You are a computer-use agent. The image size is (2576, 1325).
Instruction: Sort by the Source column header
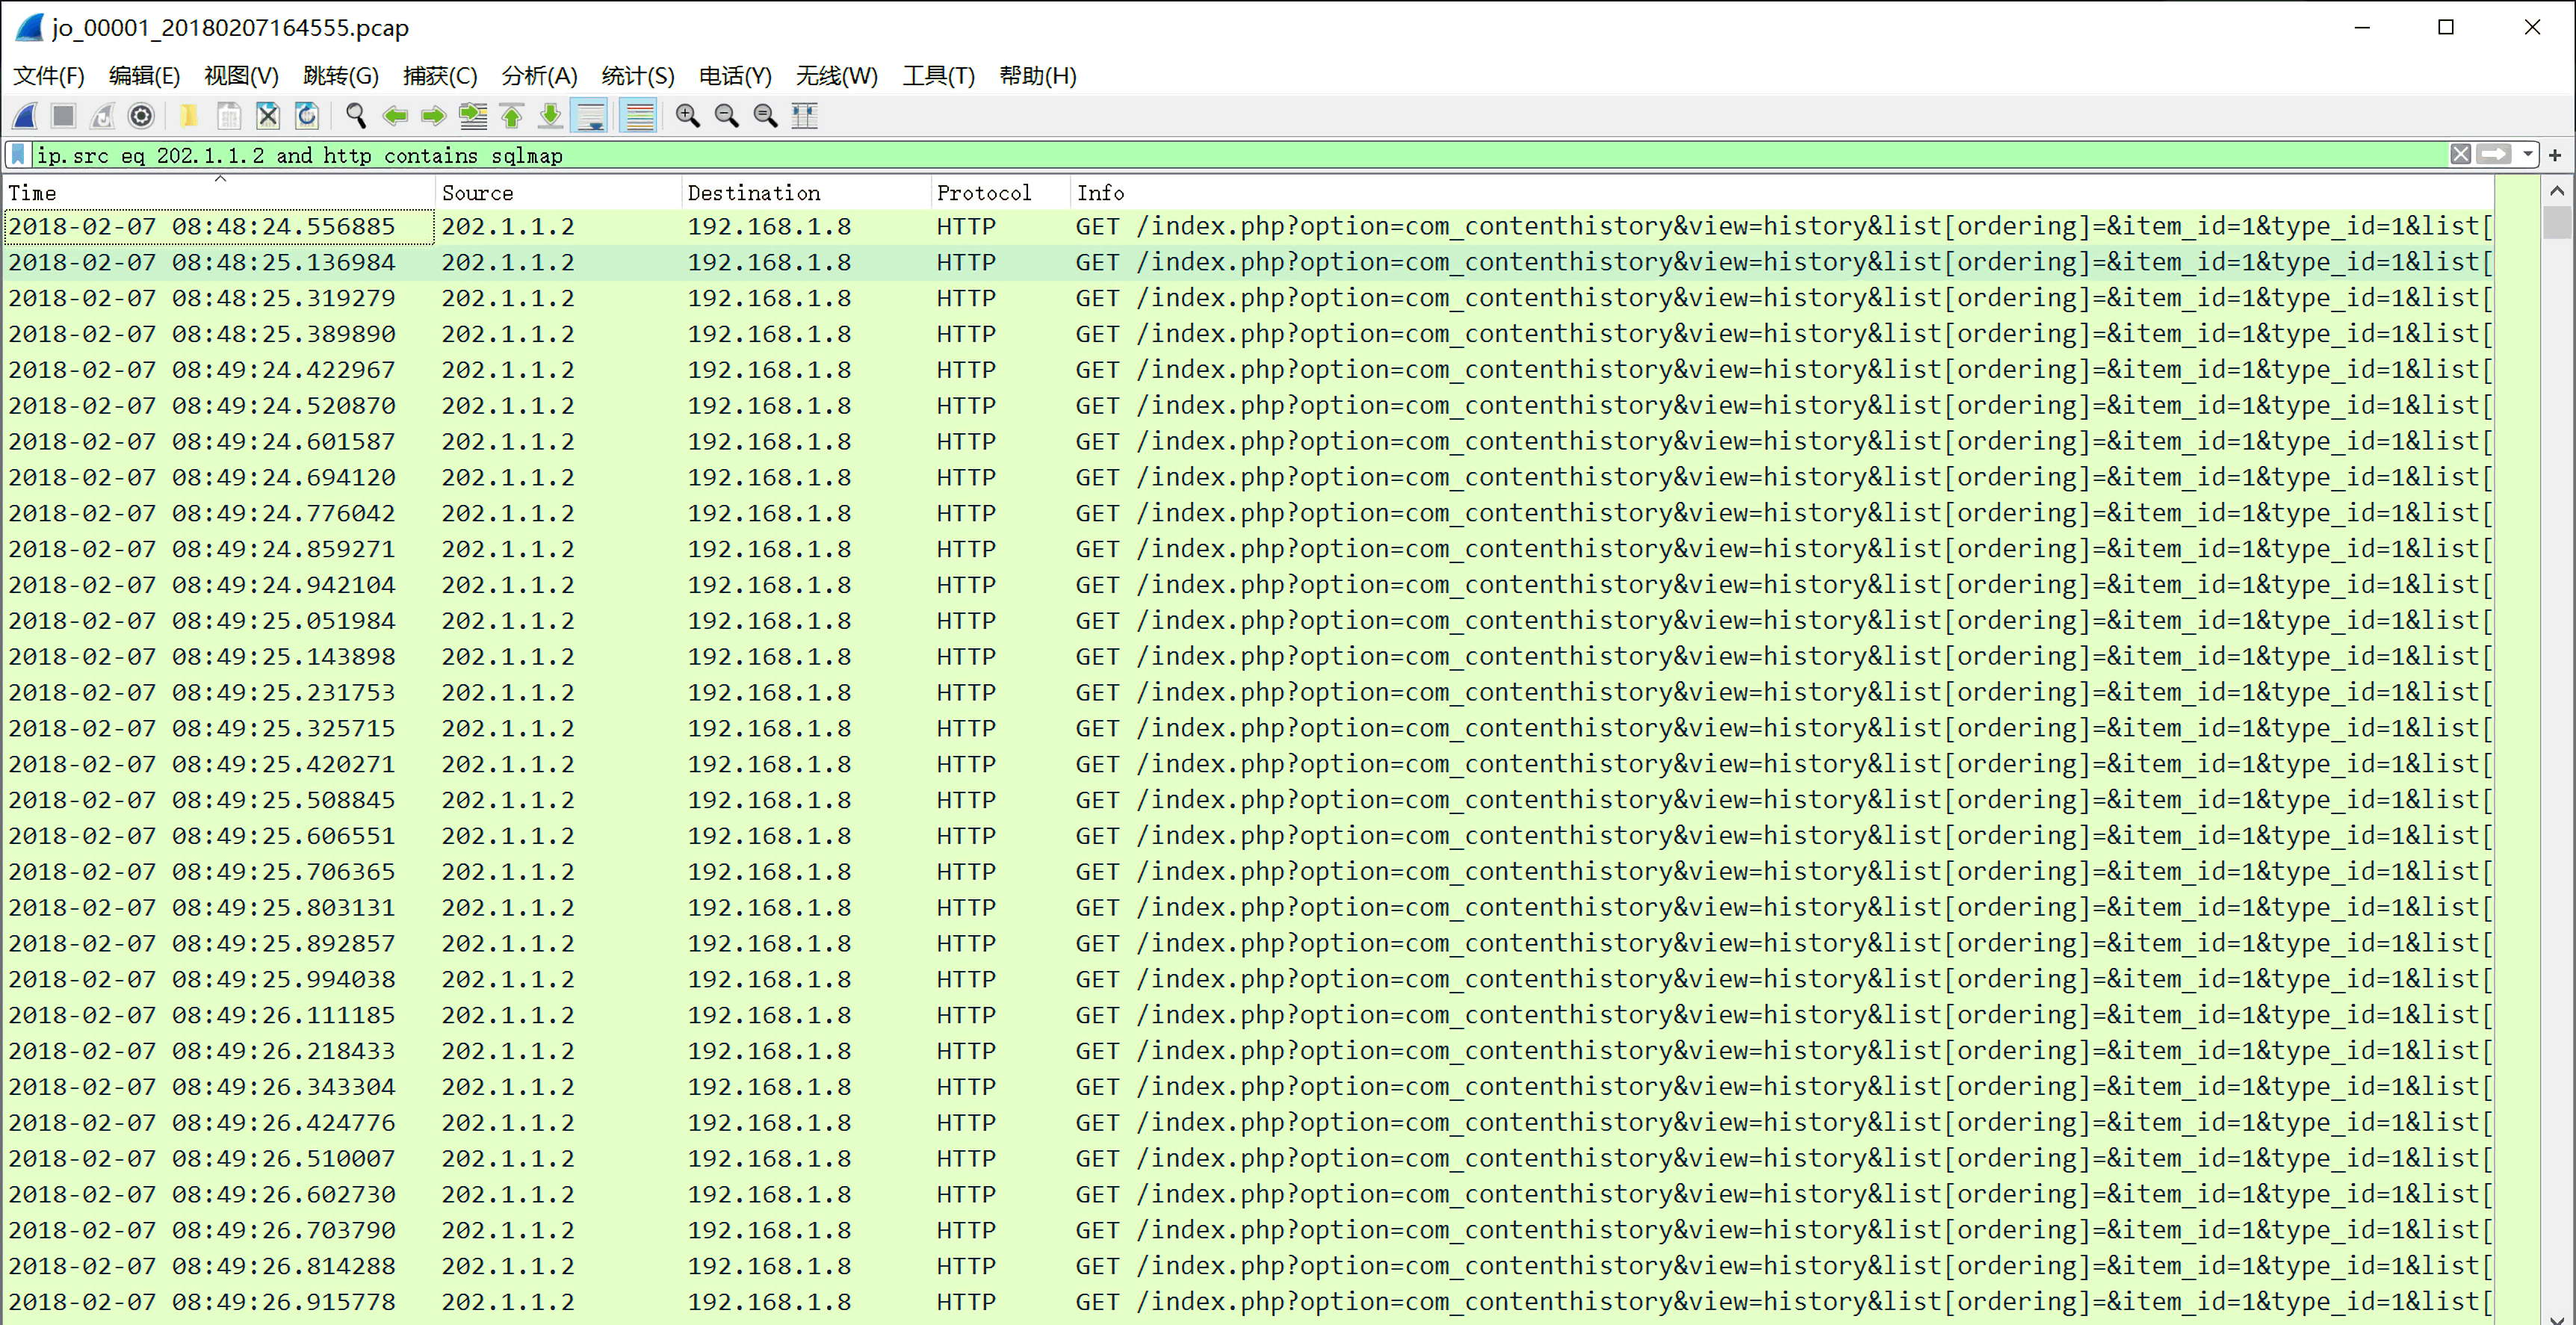point(558,193)
